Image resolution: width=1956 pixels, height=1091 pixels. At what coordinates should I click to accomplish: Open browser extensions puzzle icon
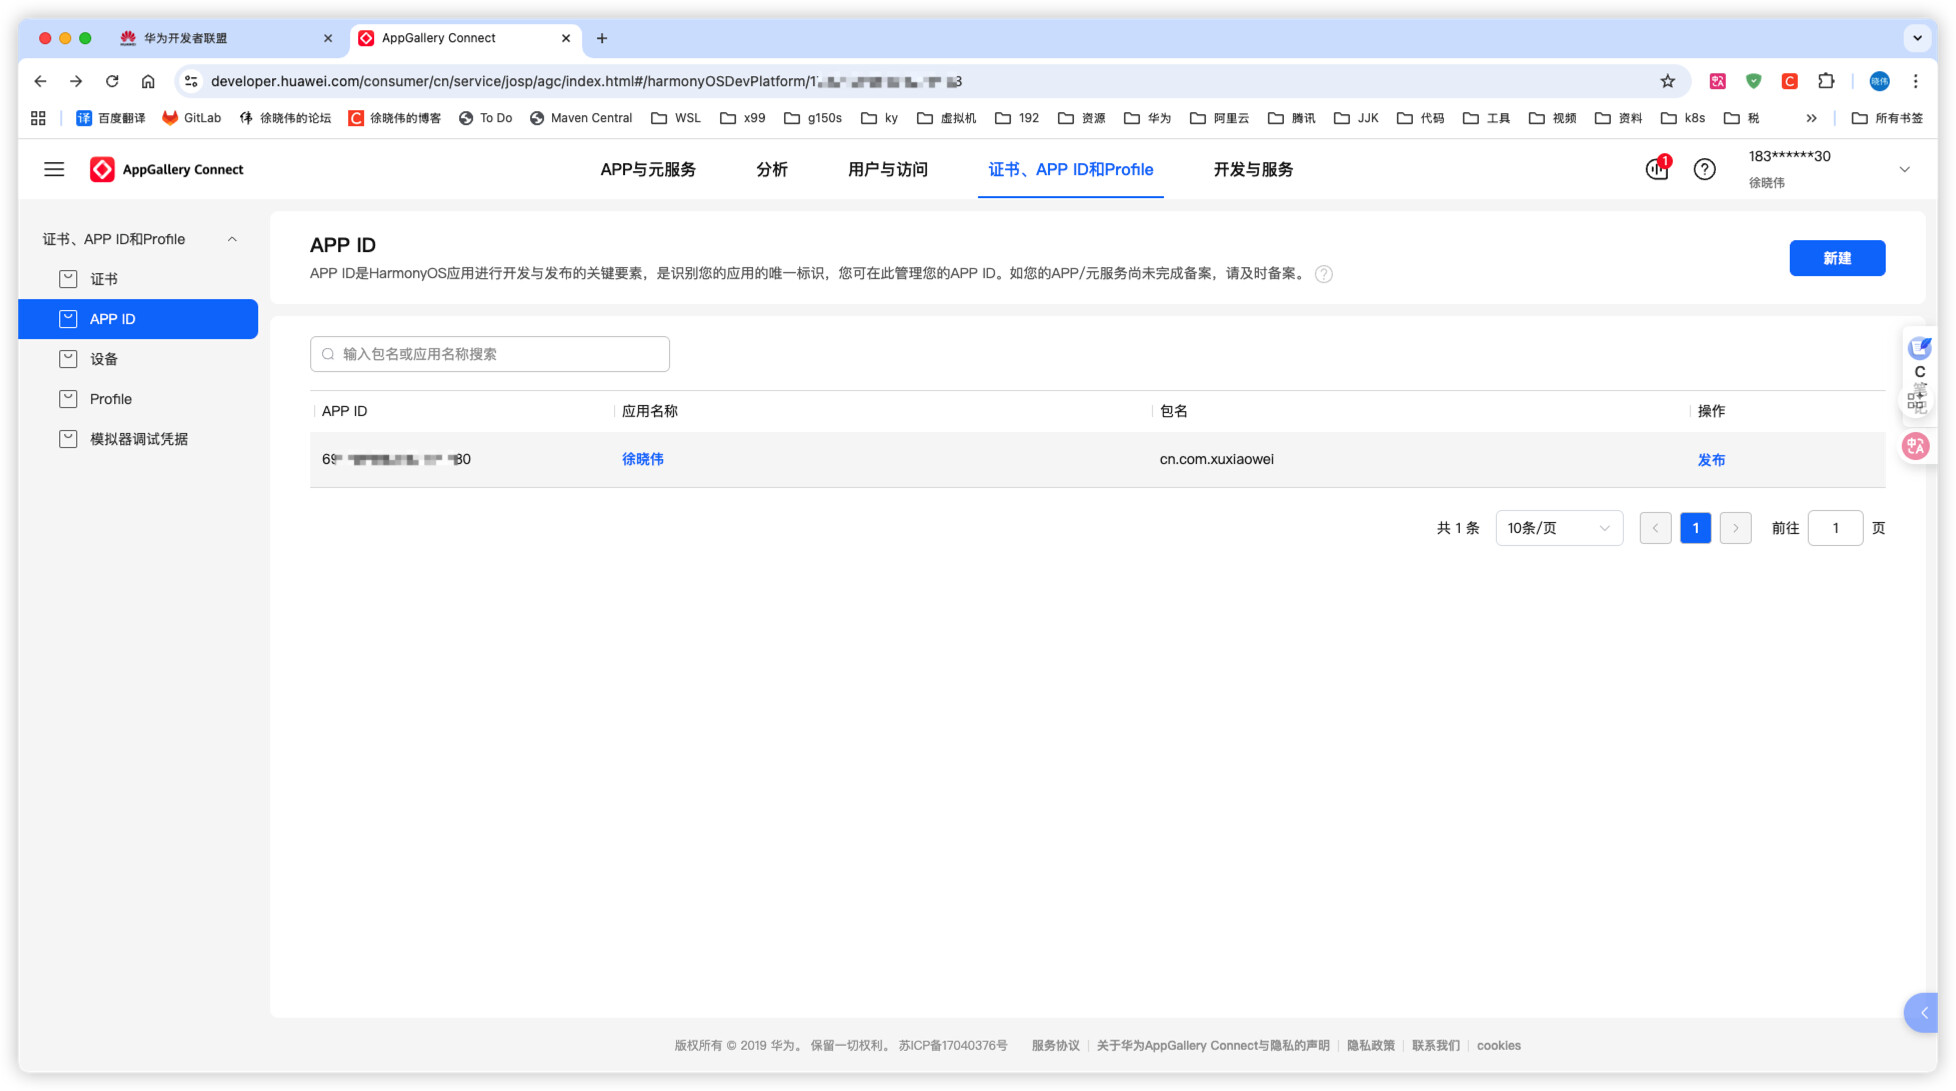point(1826,81)
